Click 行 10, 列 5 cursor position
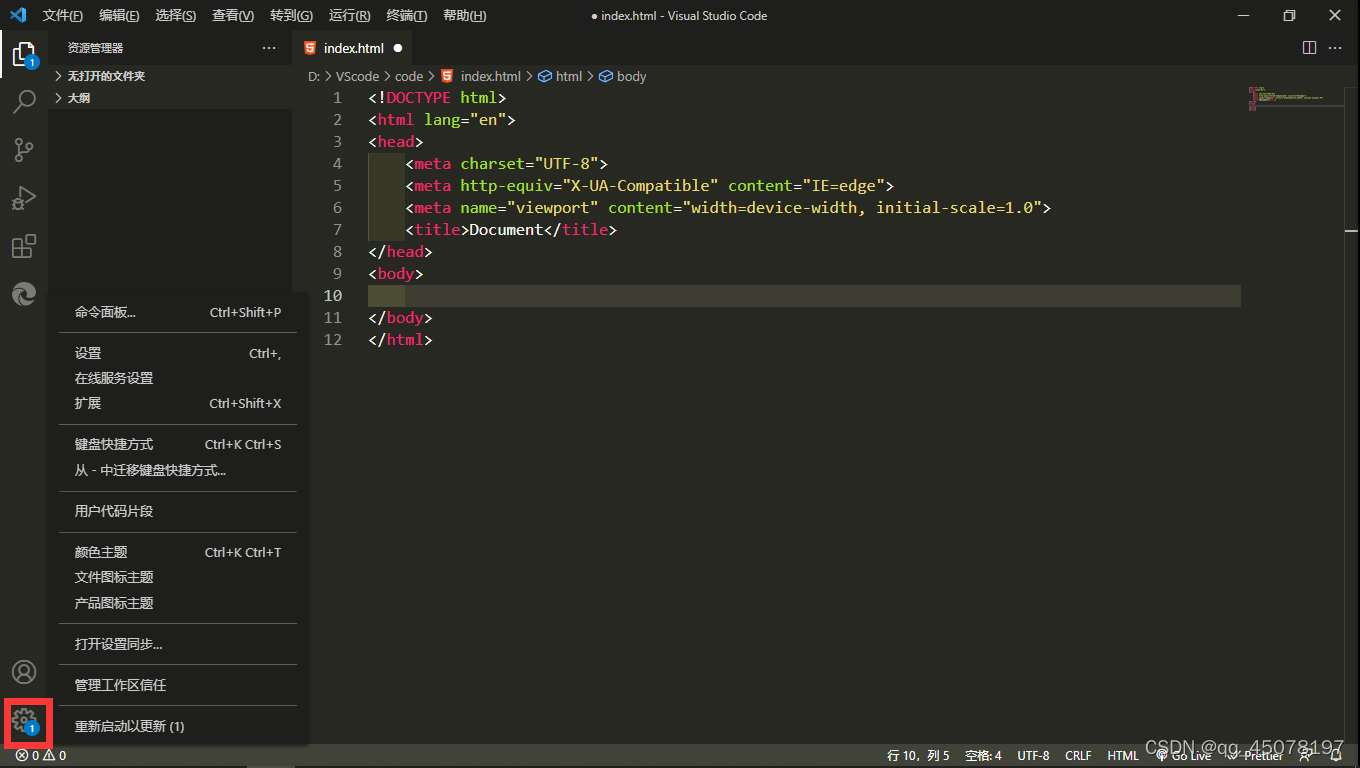 tap(918, 756)
